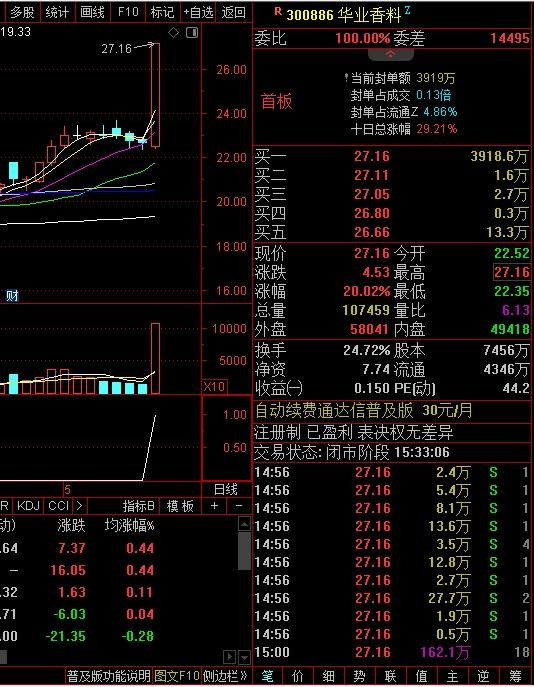
Task: Switch to the 价 price tab
Action: tap(298, 676)
